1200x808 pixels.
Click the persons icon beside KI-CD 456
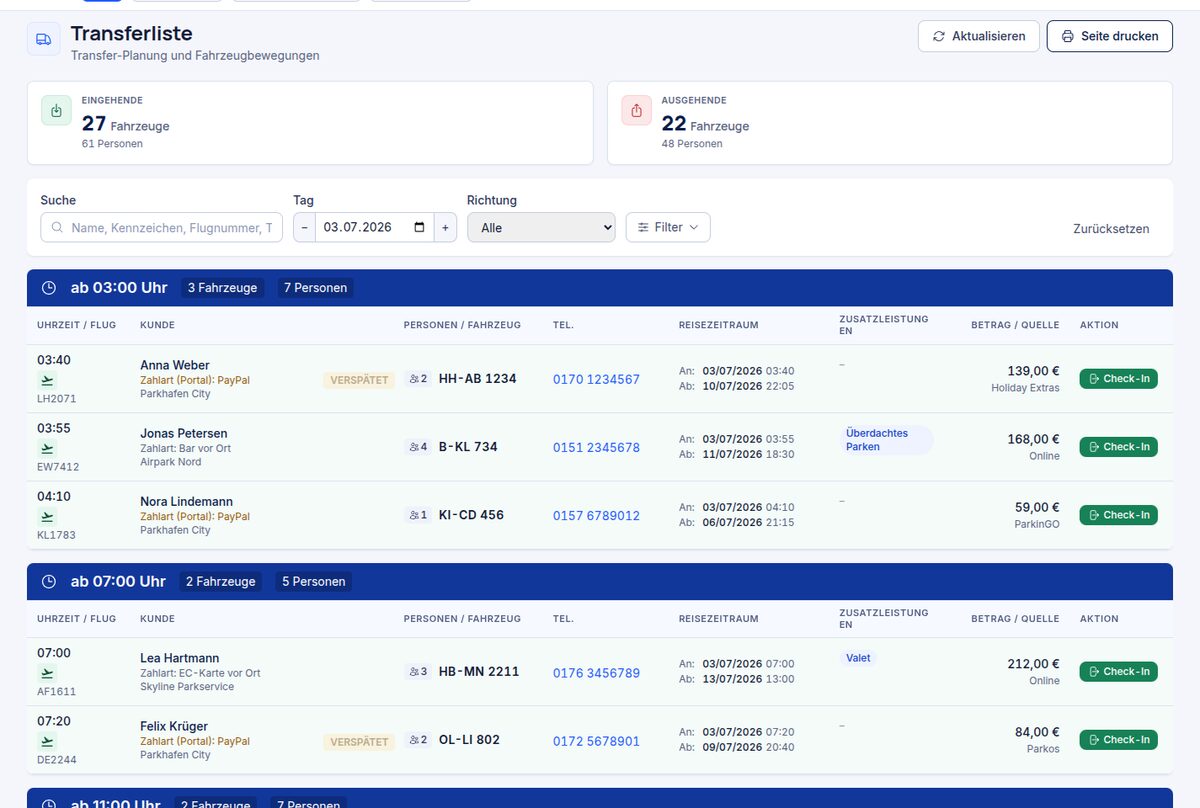click(414, 515)
